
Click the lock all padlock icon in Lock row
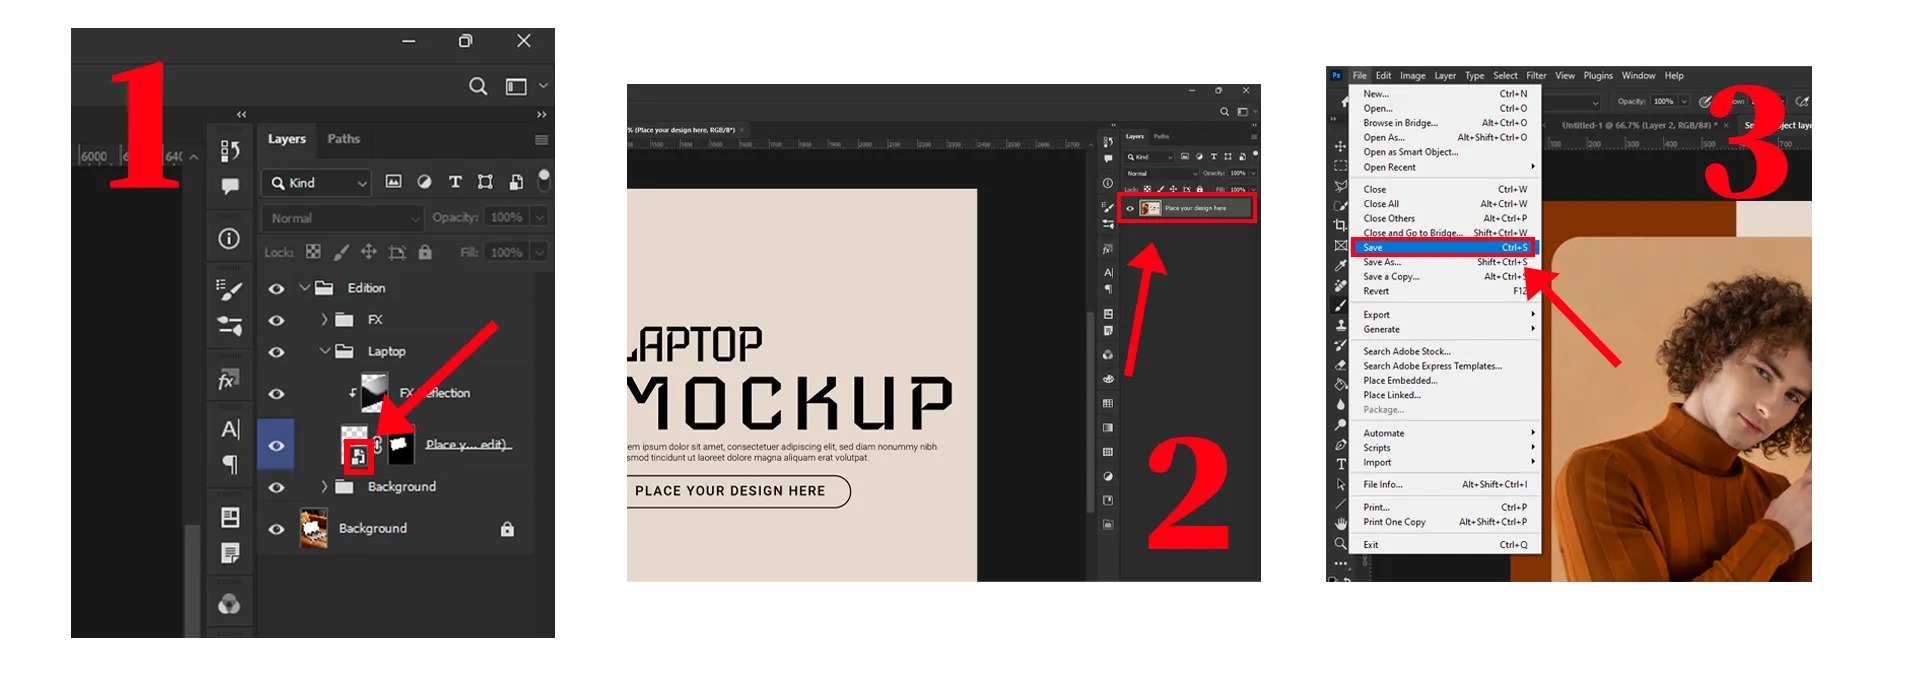coord(425,253)
